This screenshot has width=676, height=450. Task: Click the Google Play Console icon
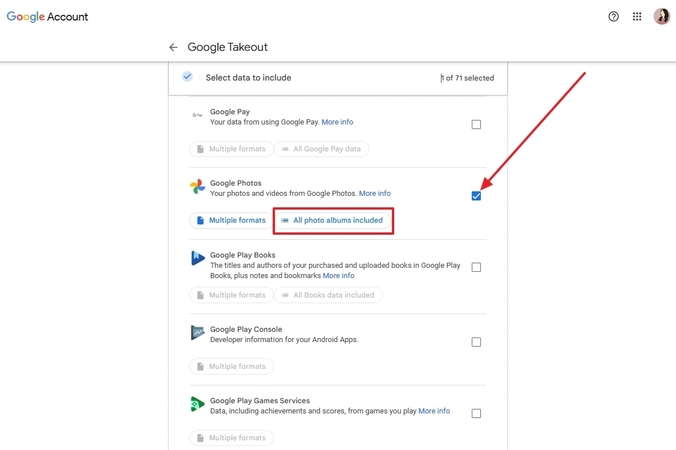(x=197, y=333)
